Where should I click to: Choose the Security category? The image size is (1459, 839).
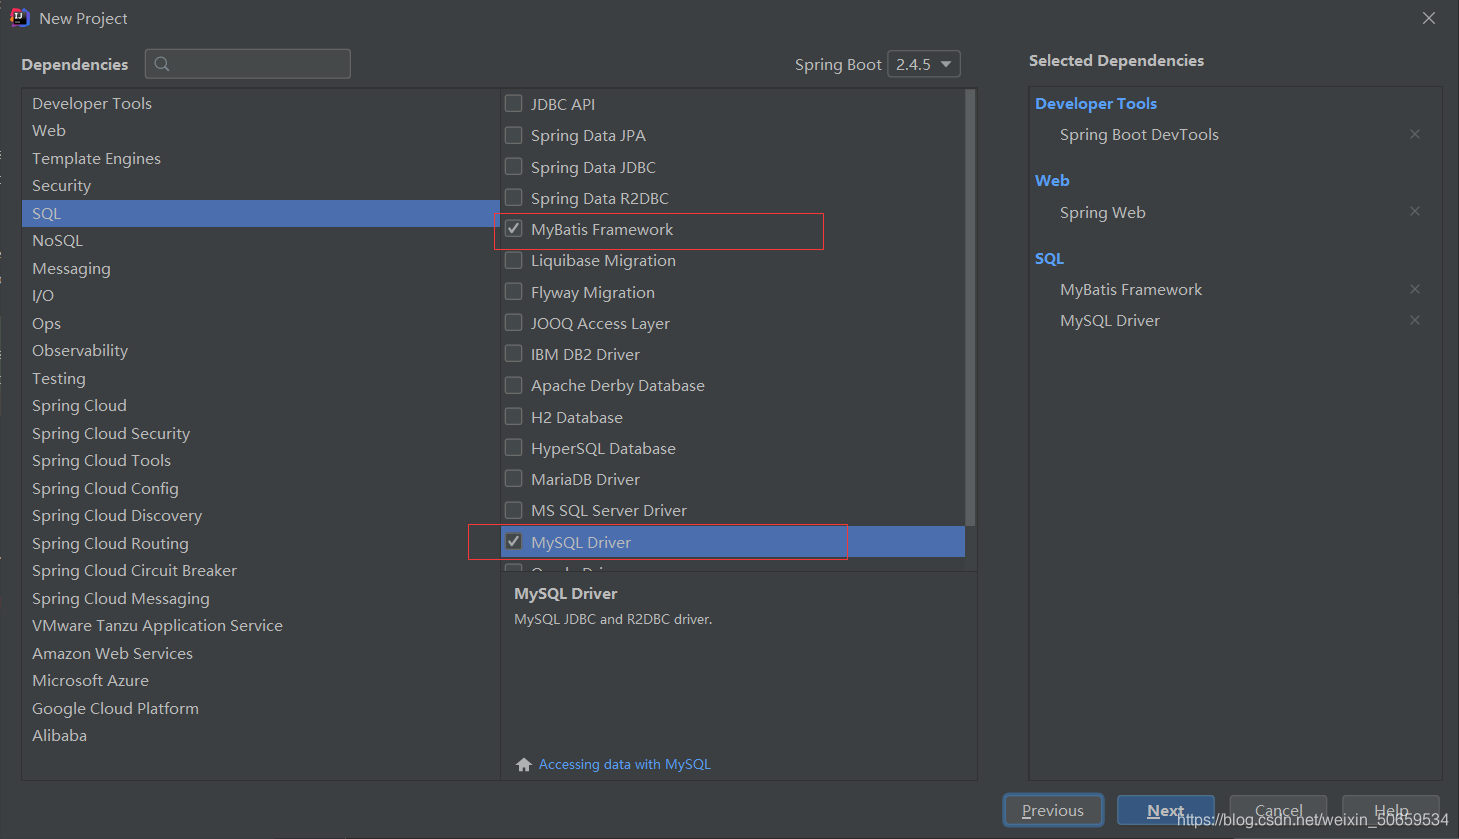[x=261, y=185]
